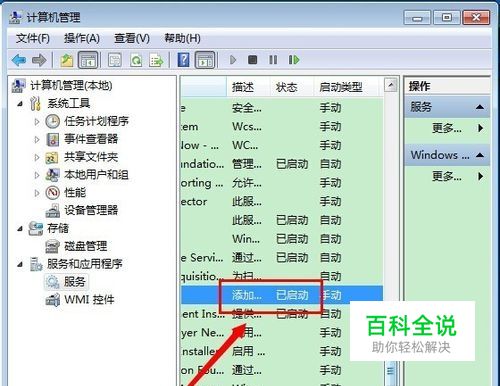The width and height of the screenshot is (500, 386).
Task: Click the Start Service play icon
Action: click(233, 60)
